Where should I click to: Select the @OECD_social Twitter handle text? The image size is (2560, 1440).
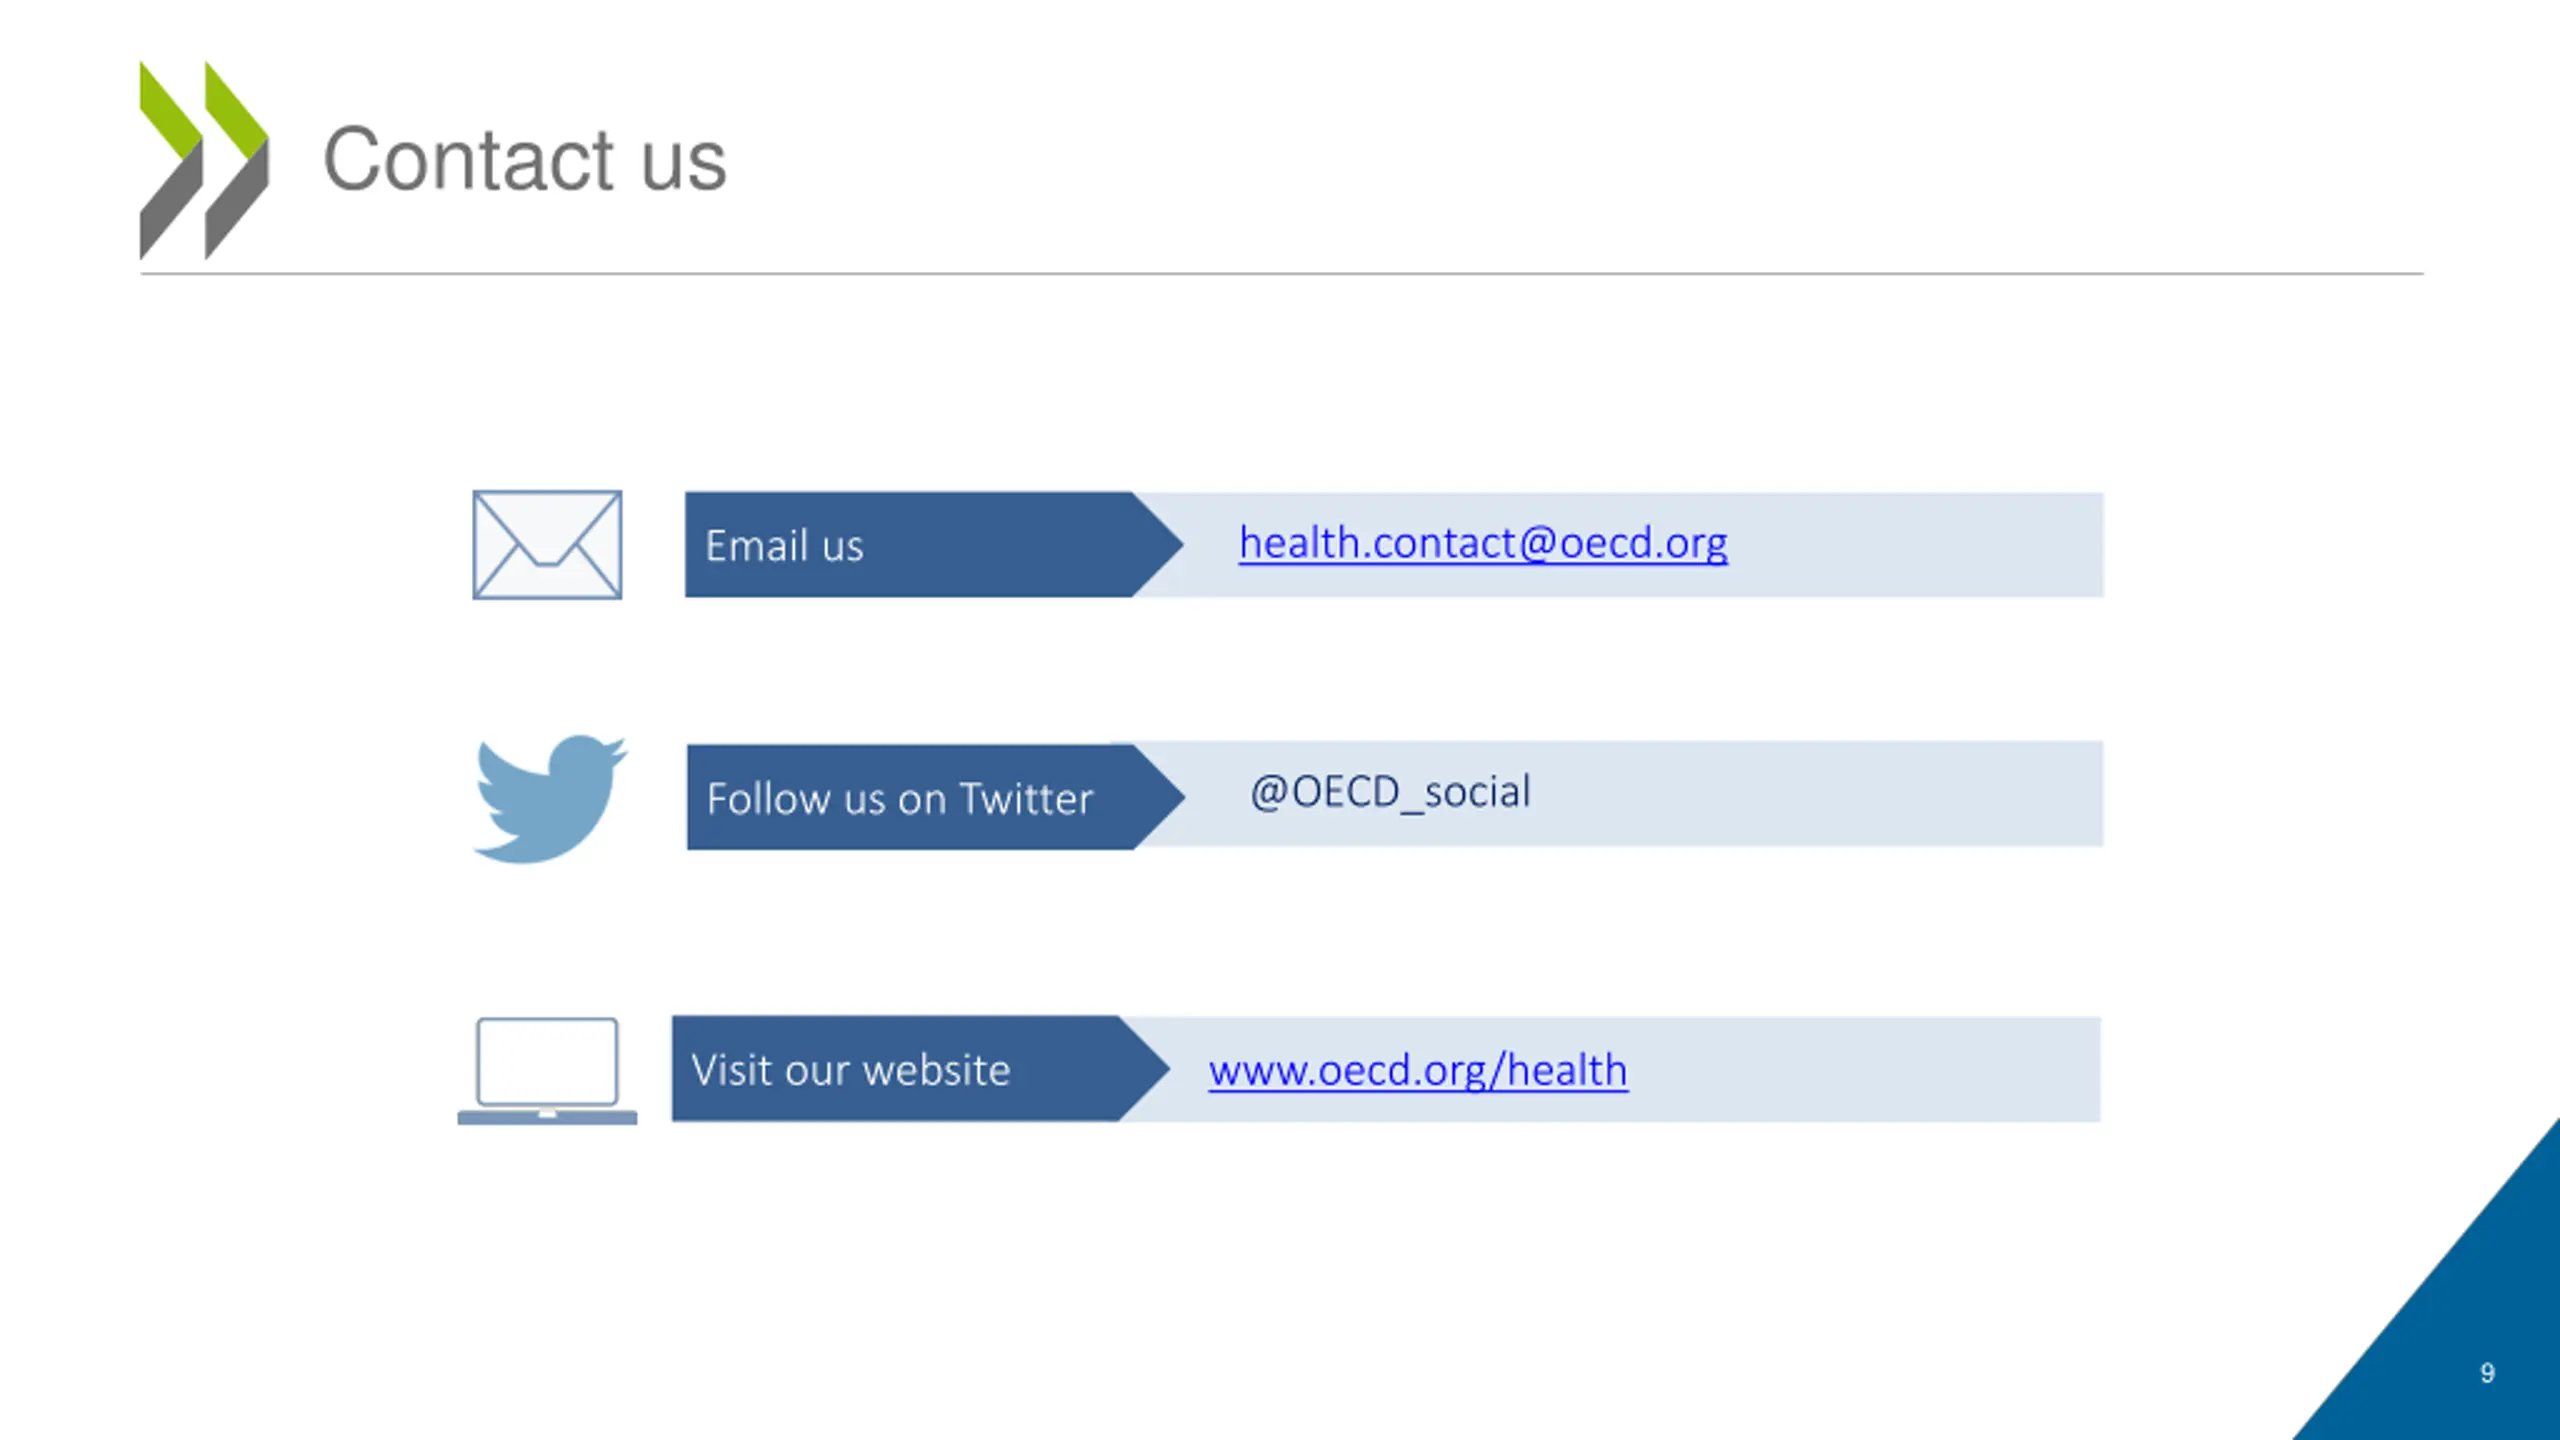pyautogui.click(x=1390, y=792)
